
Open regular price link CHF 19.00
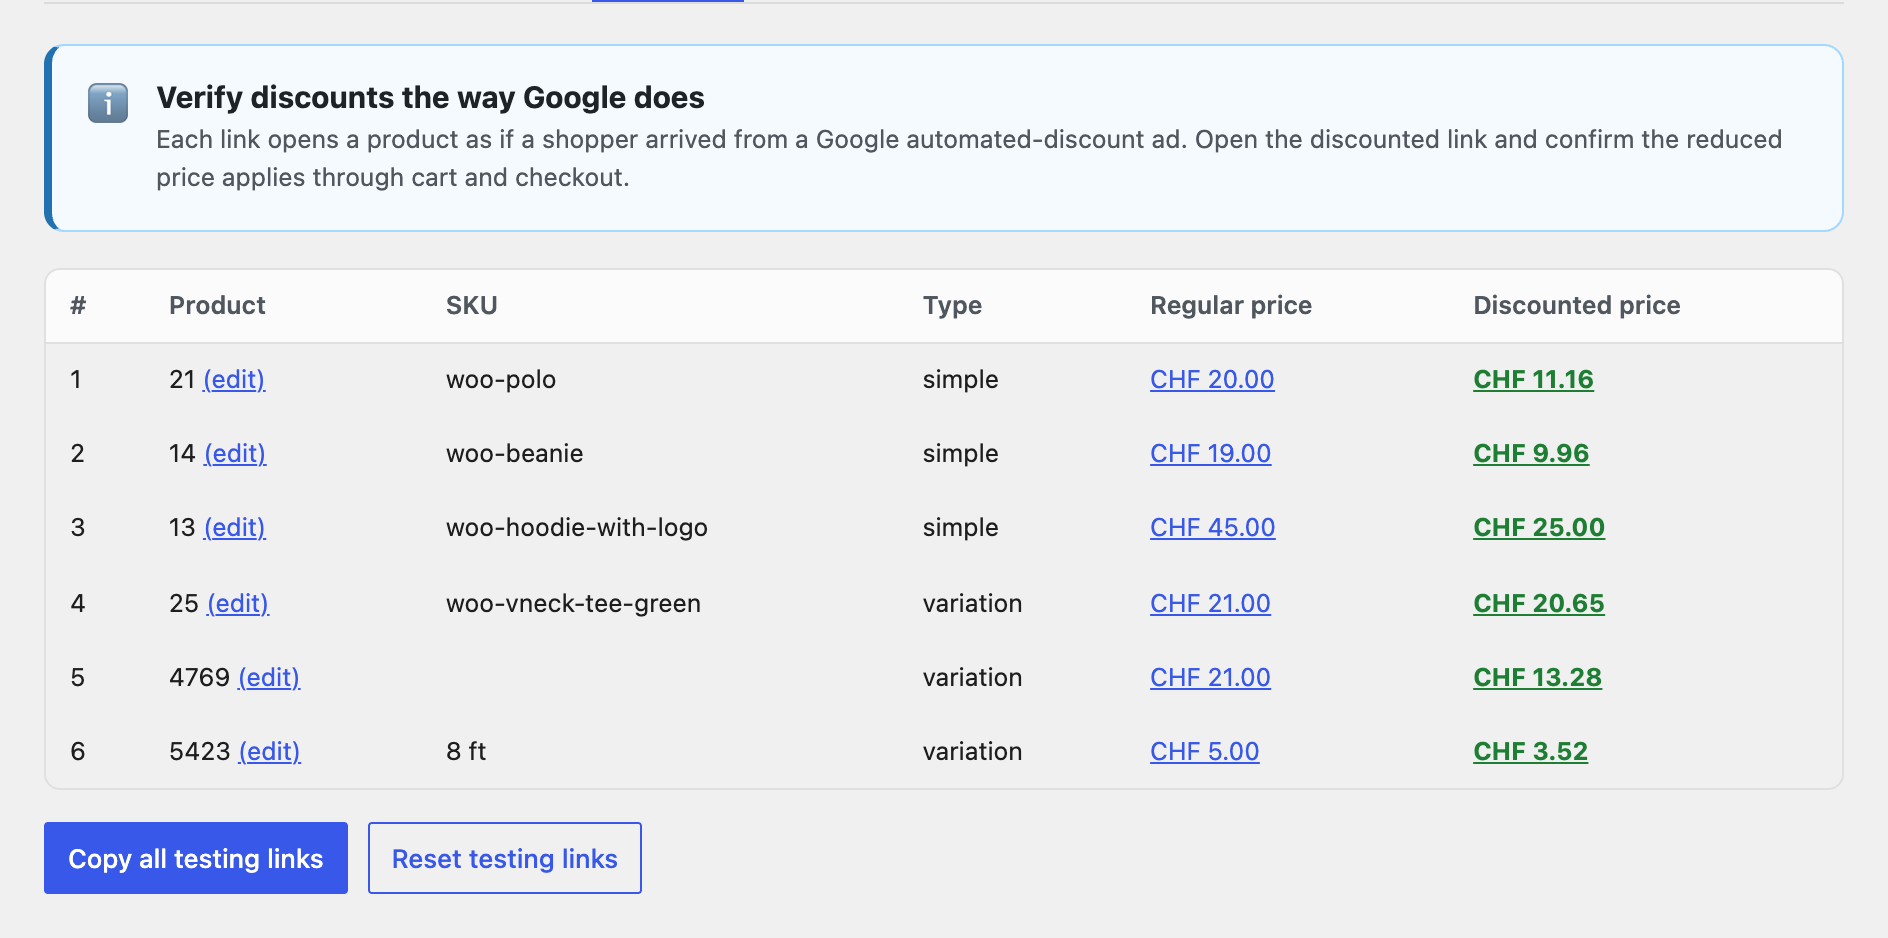click(x=1210, y=454)
